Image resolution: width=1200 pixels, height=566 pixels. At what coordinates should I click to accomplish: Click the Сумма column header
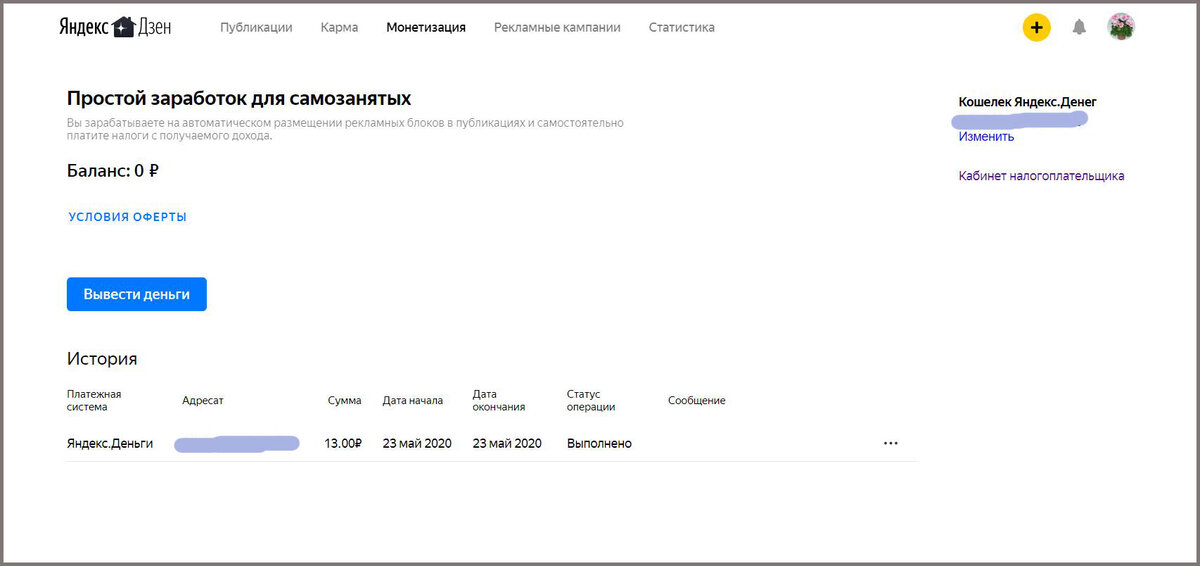pos(345,400)
